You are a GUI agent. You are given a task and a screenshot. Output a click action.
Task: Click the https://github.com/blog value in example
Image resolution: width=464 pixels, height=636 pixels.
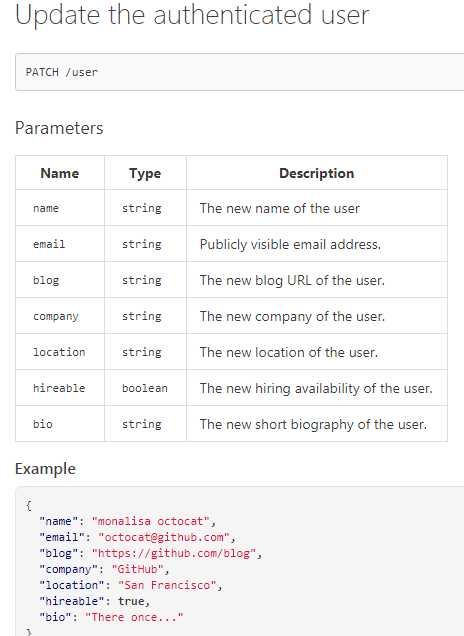point(174,553)
